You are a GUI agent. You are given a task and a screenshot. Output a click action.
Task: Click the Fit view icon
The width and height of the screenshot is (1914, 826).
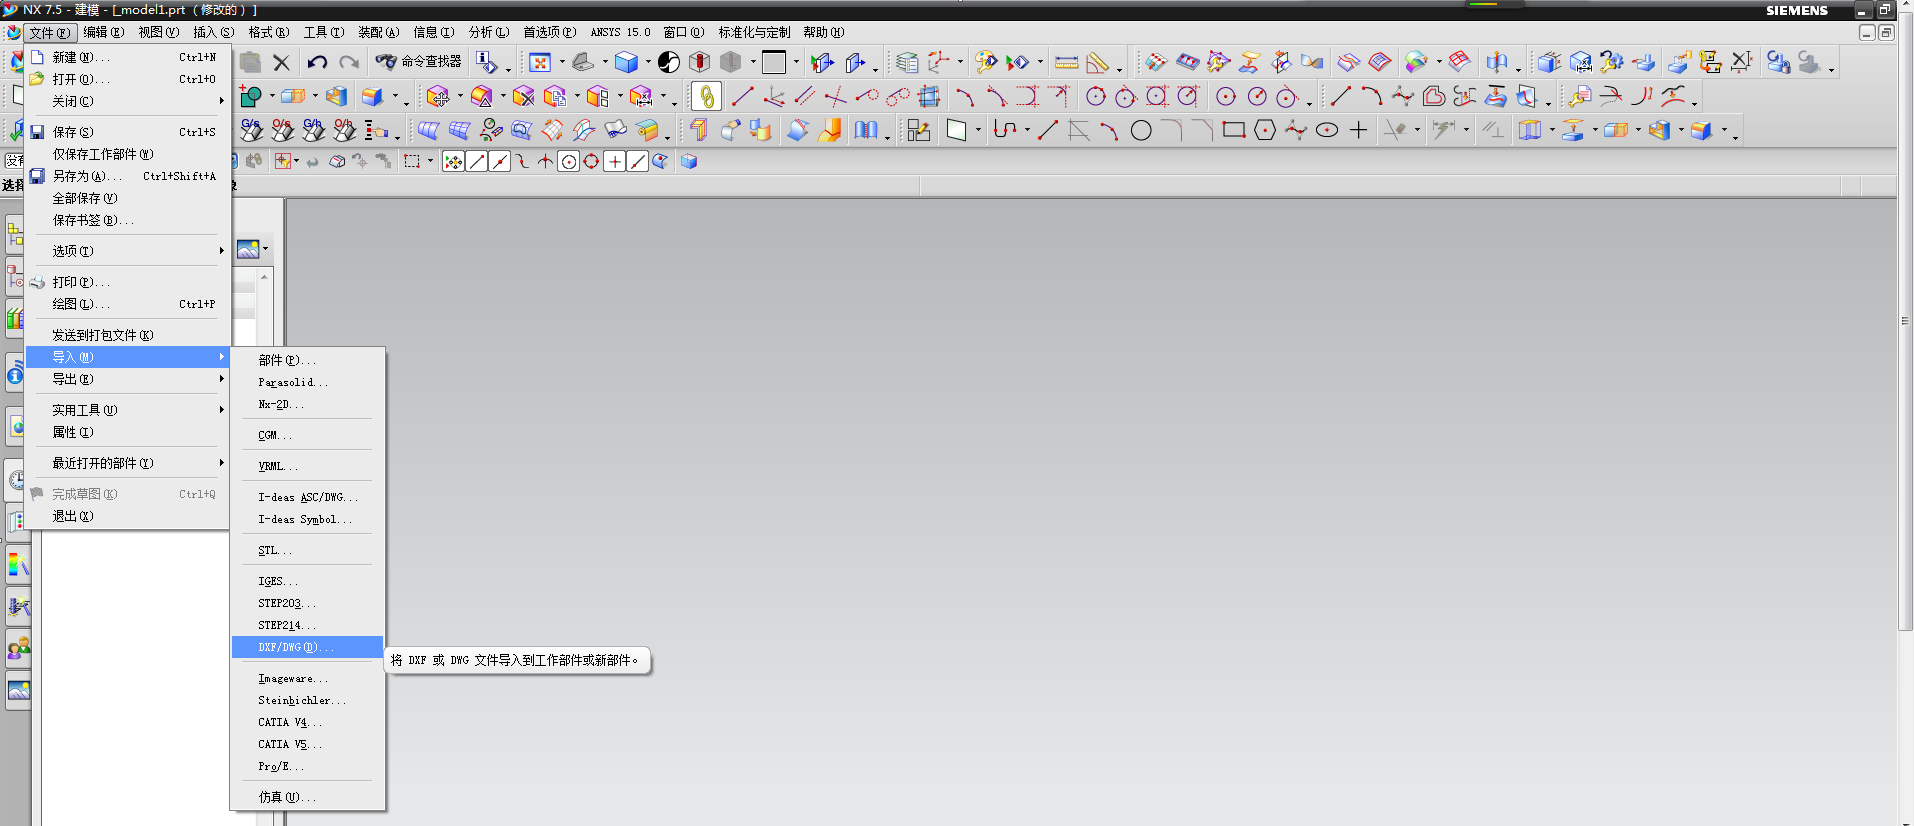[x=540, y=63]
